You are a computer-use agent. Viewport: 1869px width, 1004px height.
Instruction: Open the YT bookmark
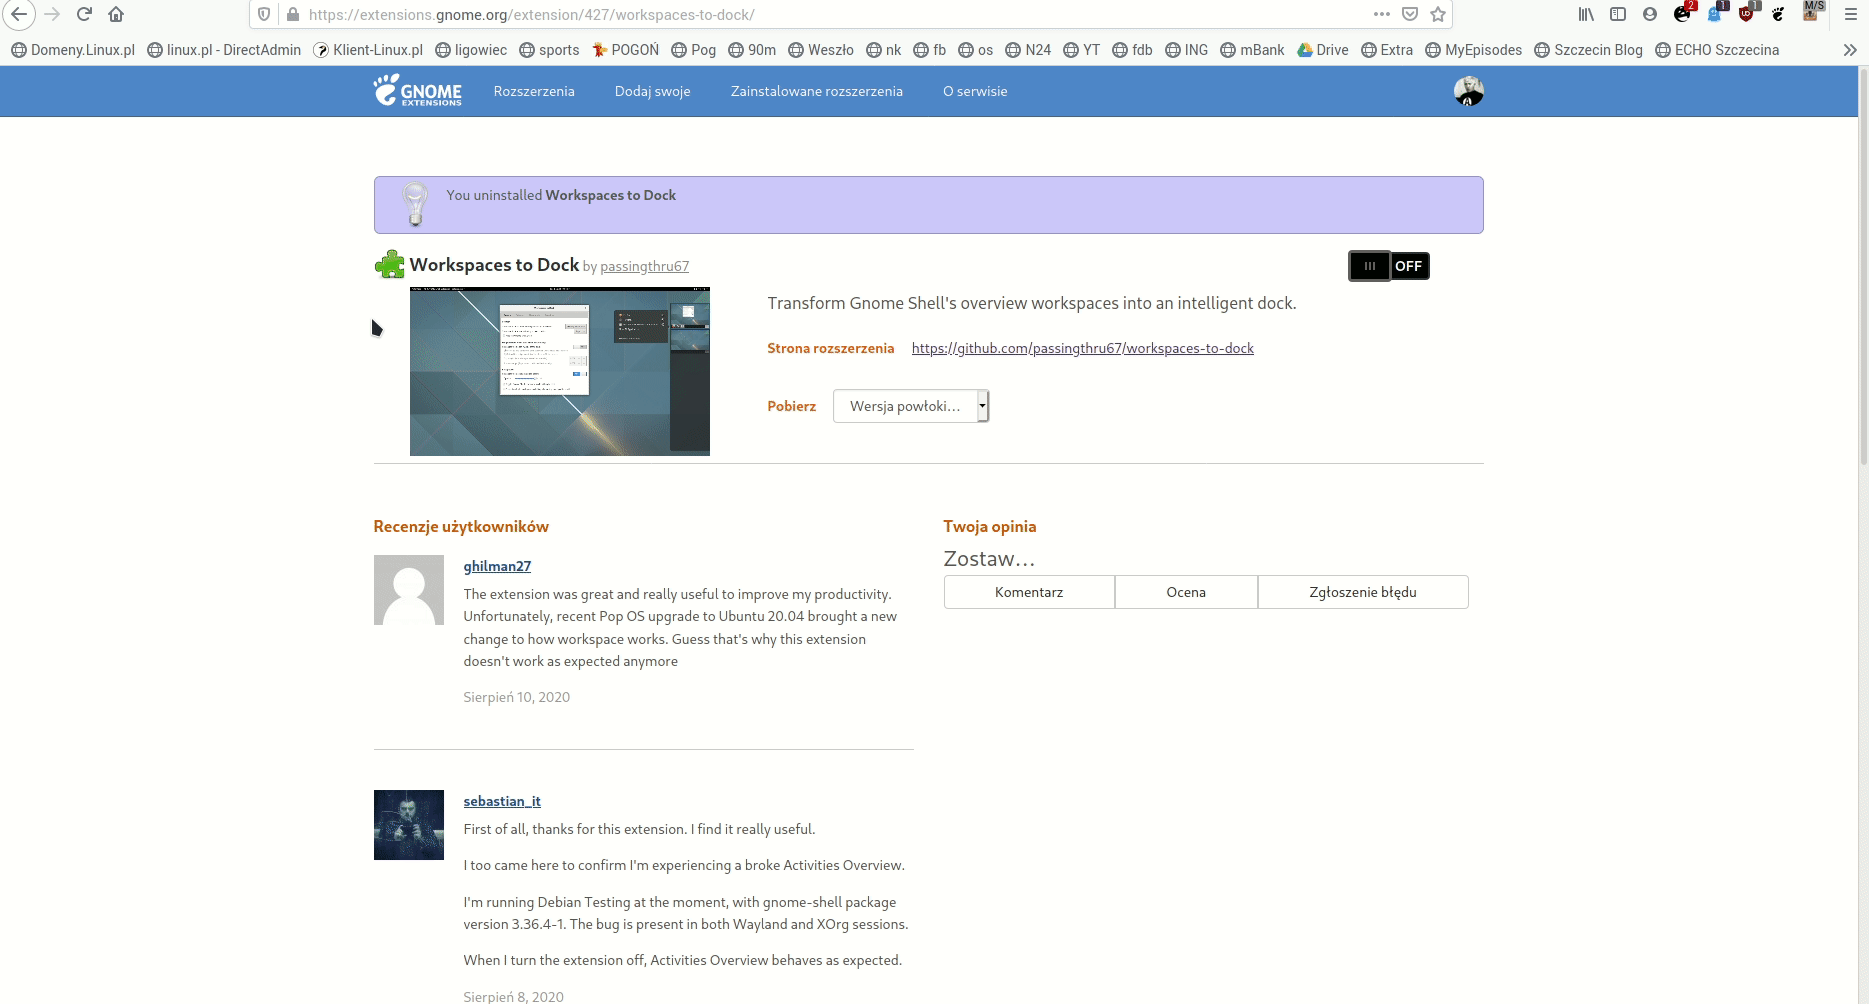(x=1081, y=50)
